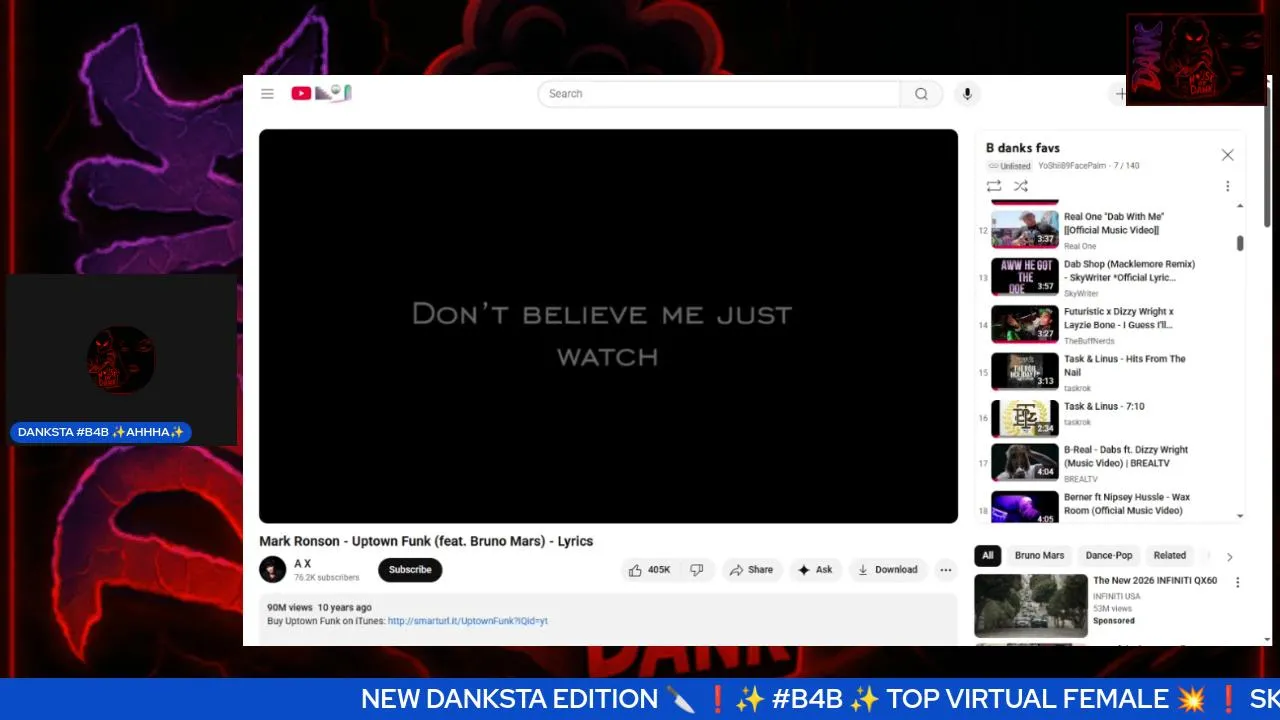Screen dimensions: 1280x720
Task: Show more filter chips with right arrow
Action: point(1229,557)
